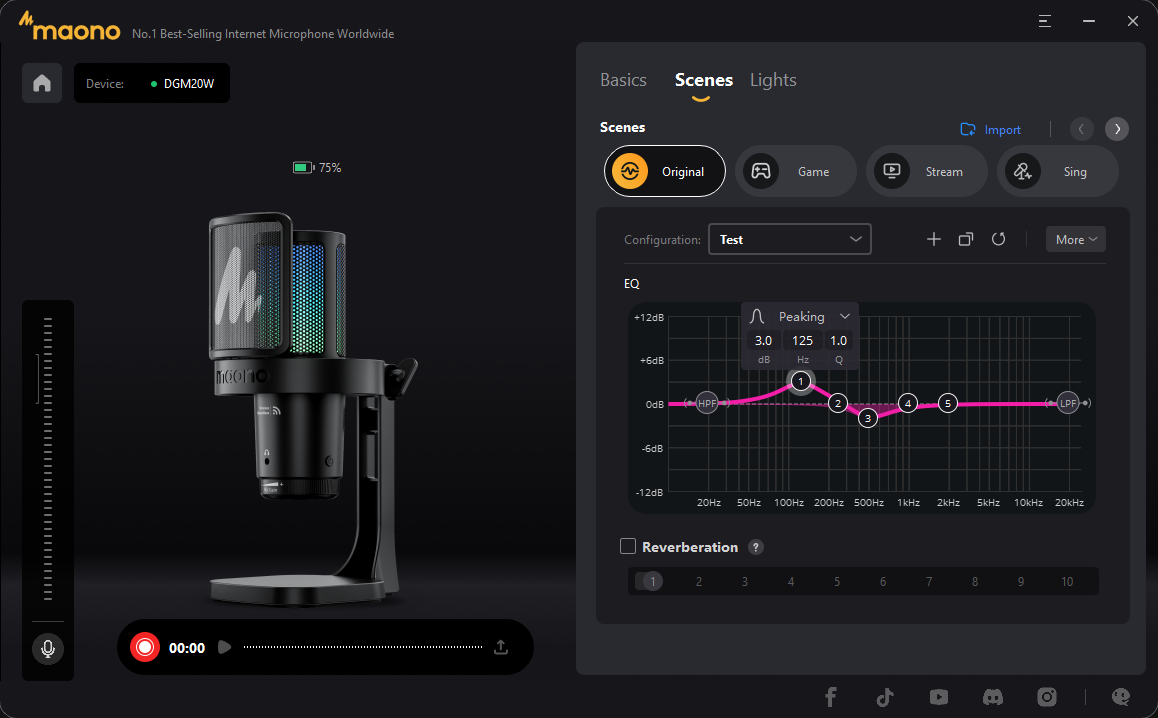The height and width of the screenshot is (718, 1158).
Task: Click the microphone volume level meter
Action: [48, 459]
